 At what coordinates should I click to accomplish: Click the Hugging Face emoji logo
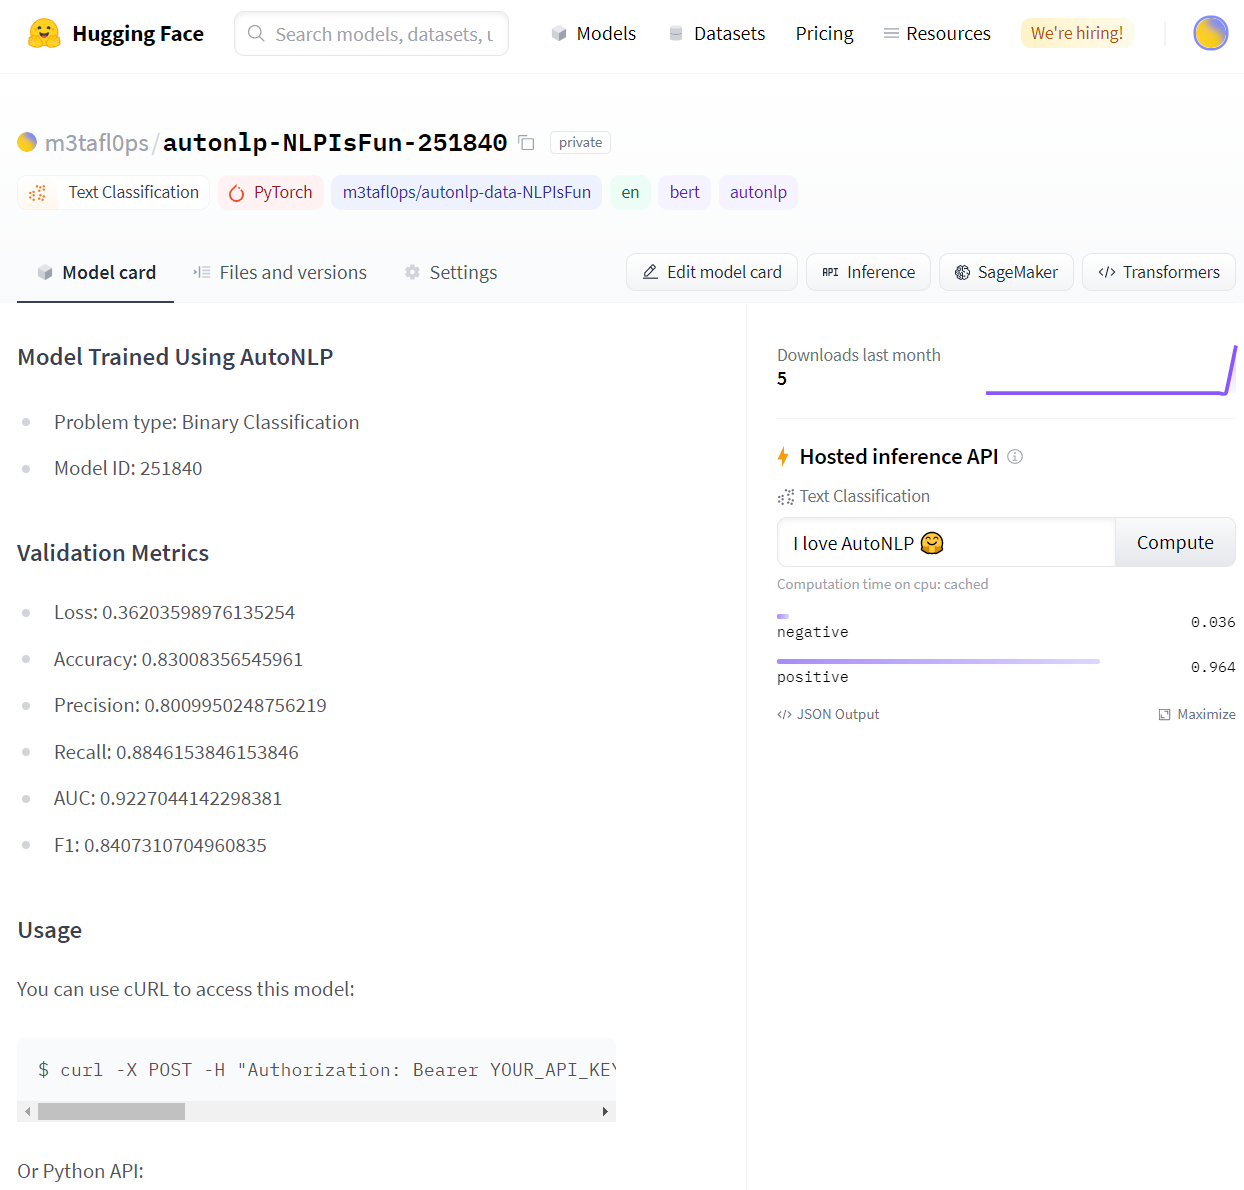[43, 34]
